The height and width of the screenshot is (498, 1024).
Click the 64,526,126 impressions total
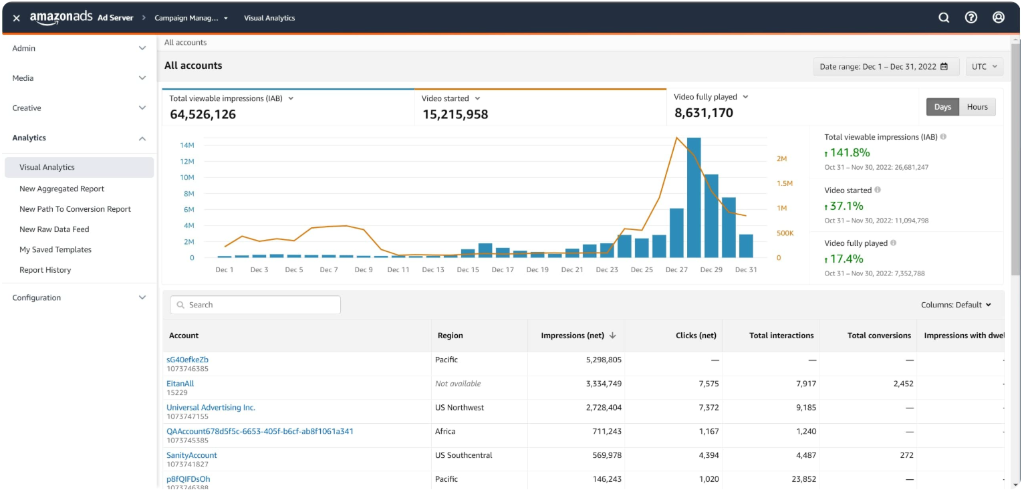click(x=203, y=114)
